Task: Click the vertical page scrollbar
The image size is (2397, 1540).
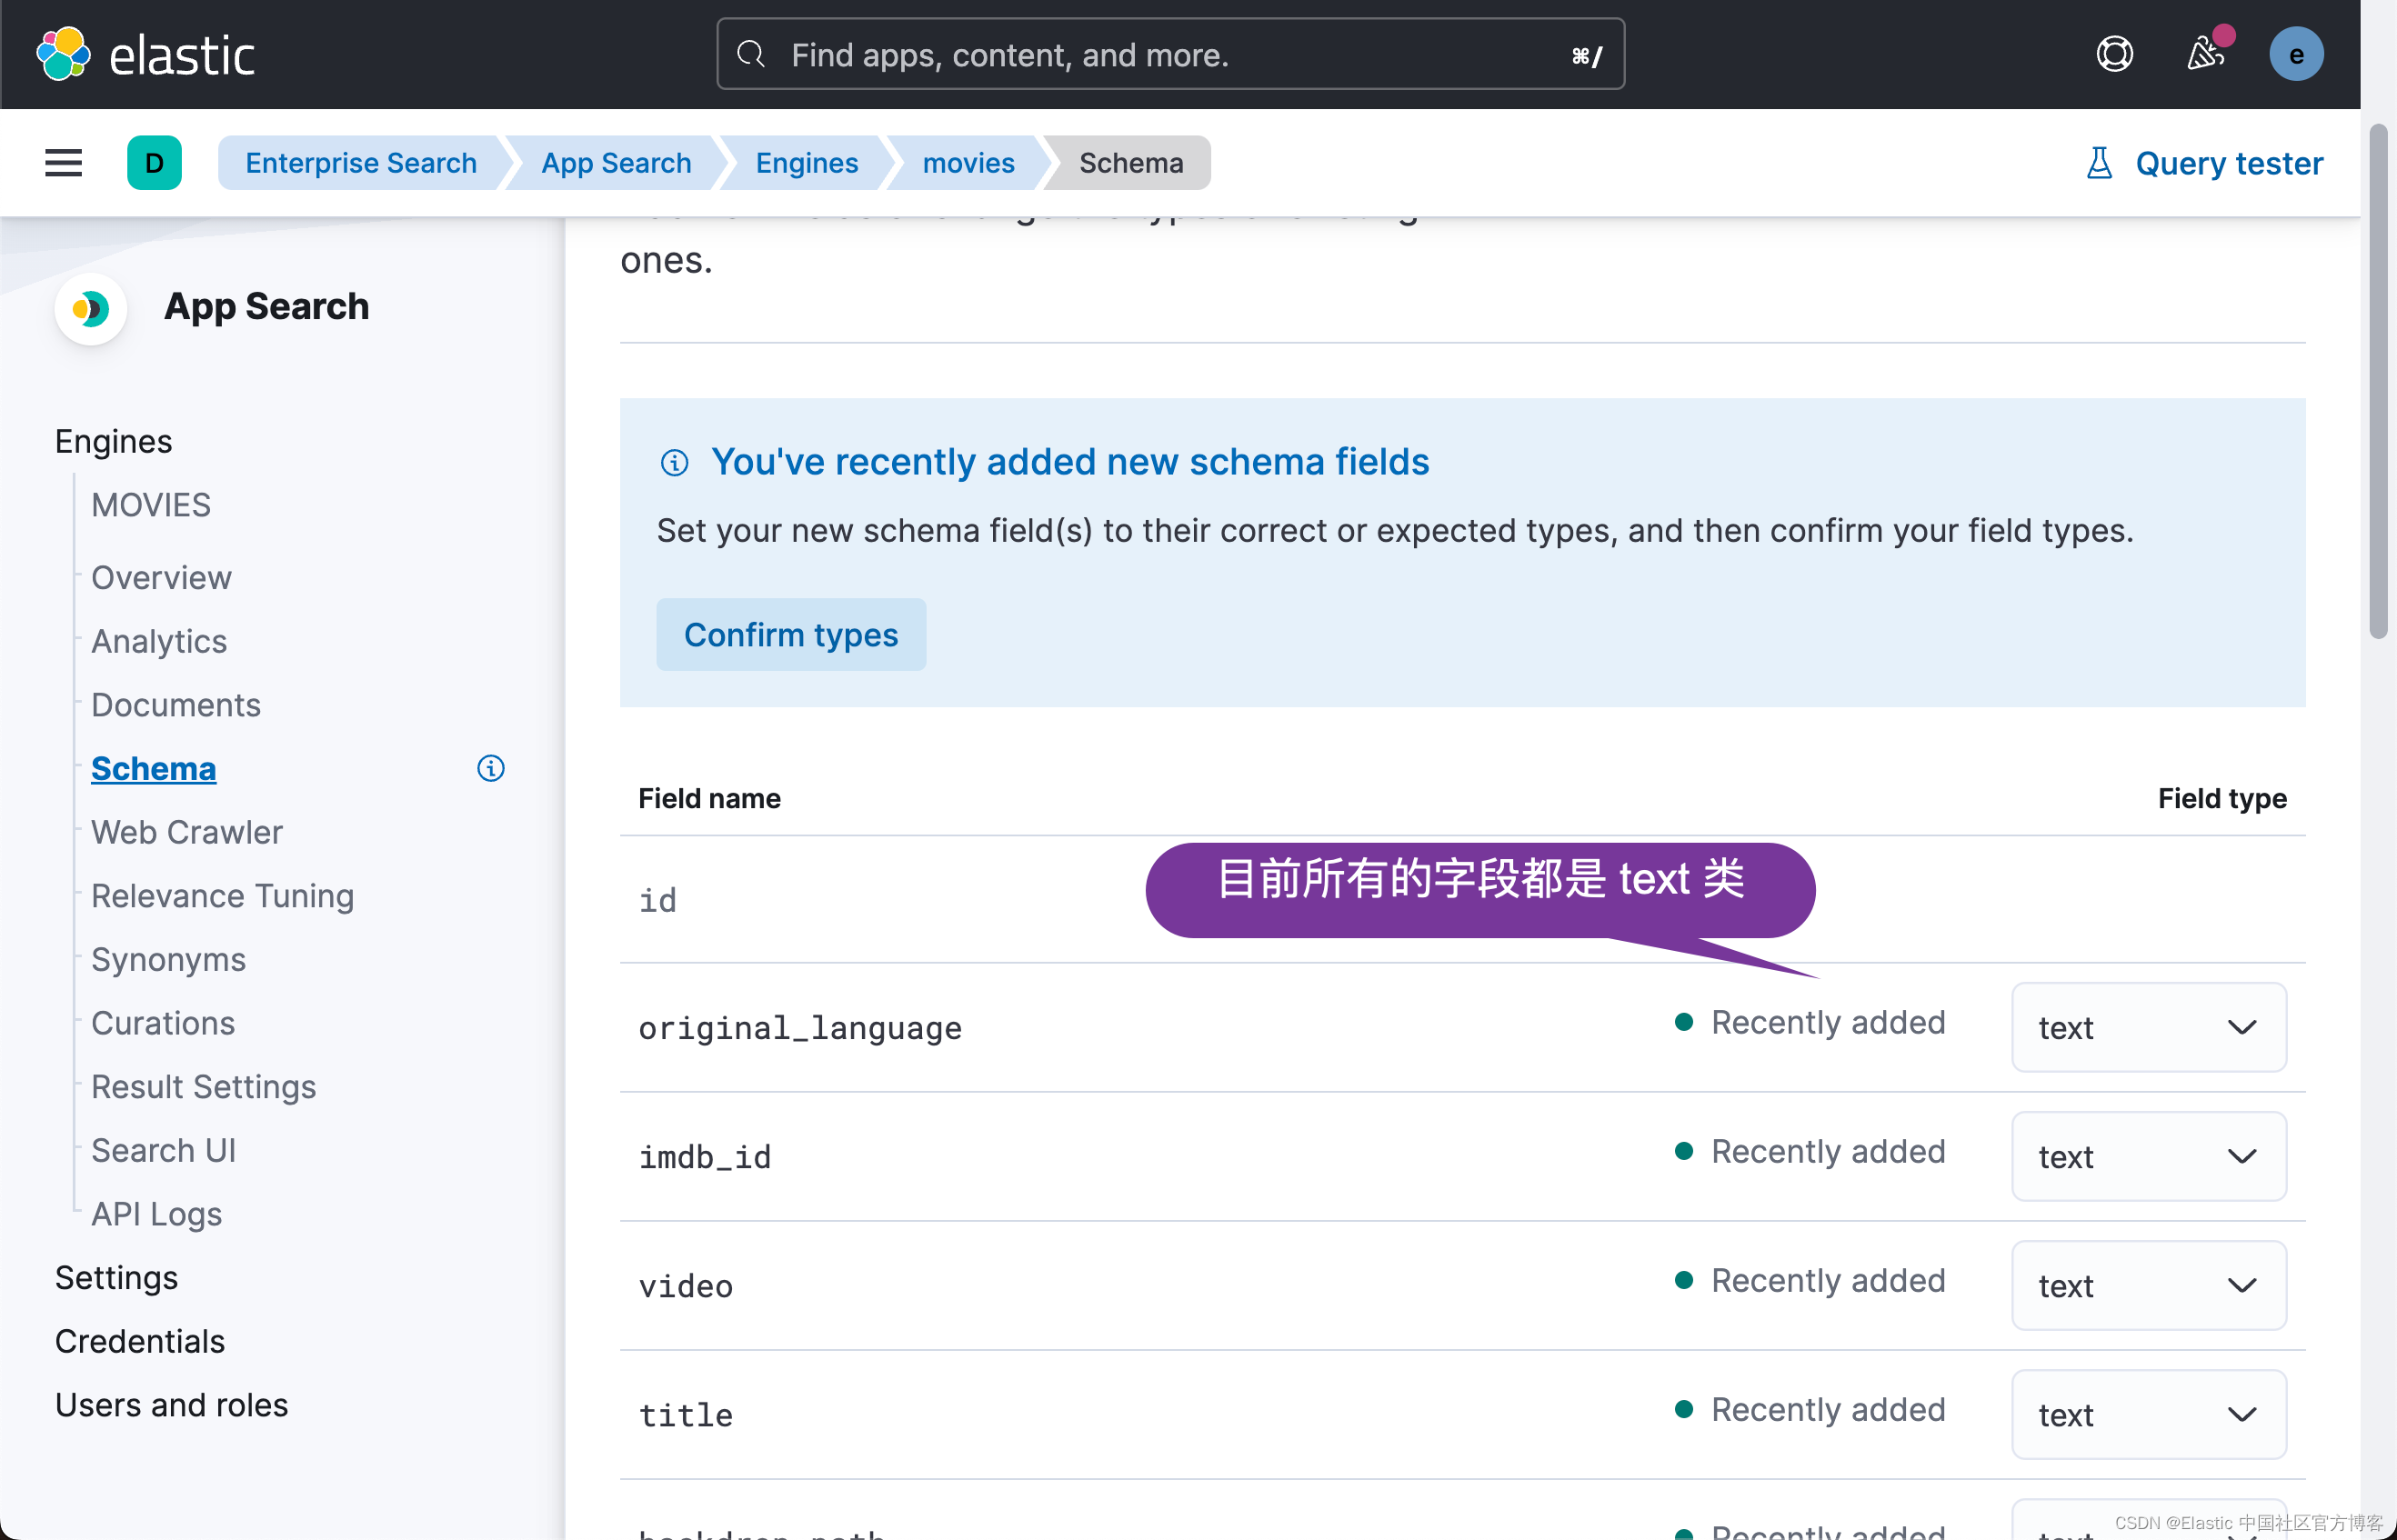Action: coord(2378,380)
